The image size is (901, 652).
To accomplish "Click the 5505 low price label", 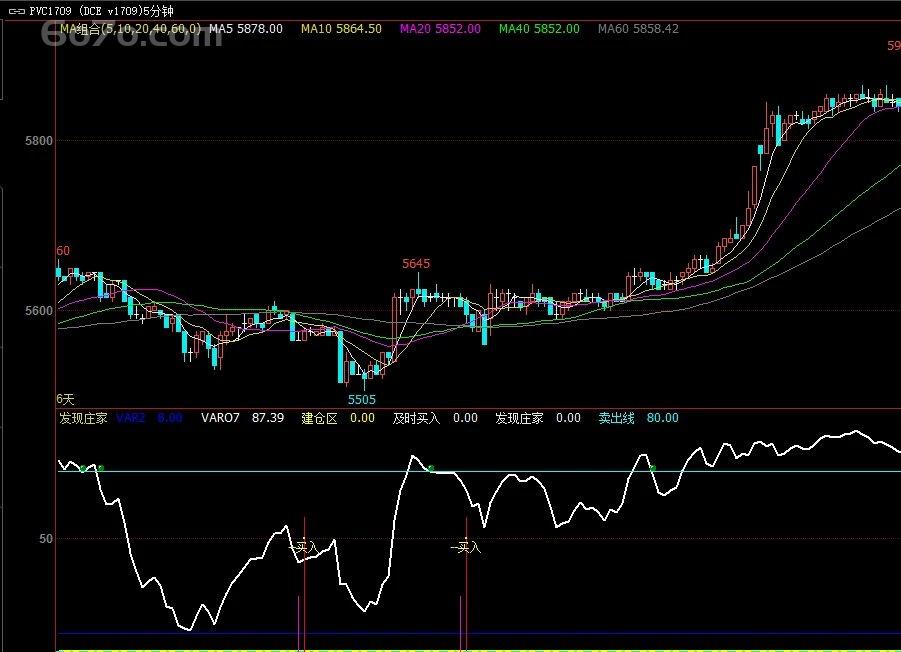I will tap(361, 399).
